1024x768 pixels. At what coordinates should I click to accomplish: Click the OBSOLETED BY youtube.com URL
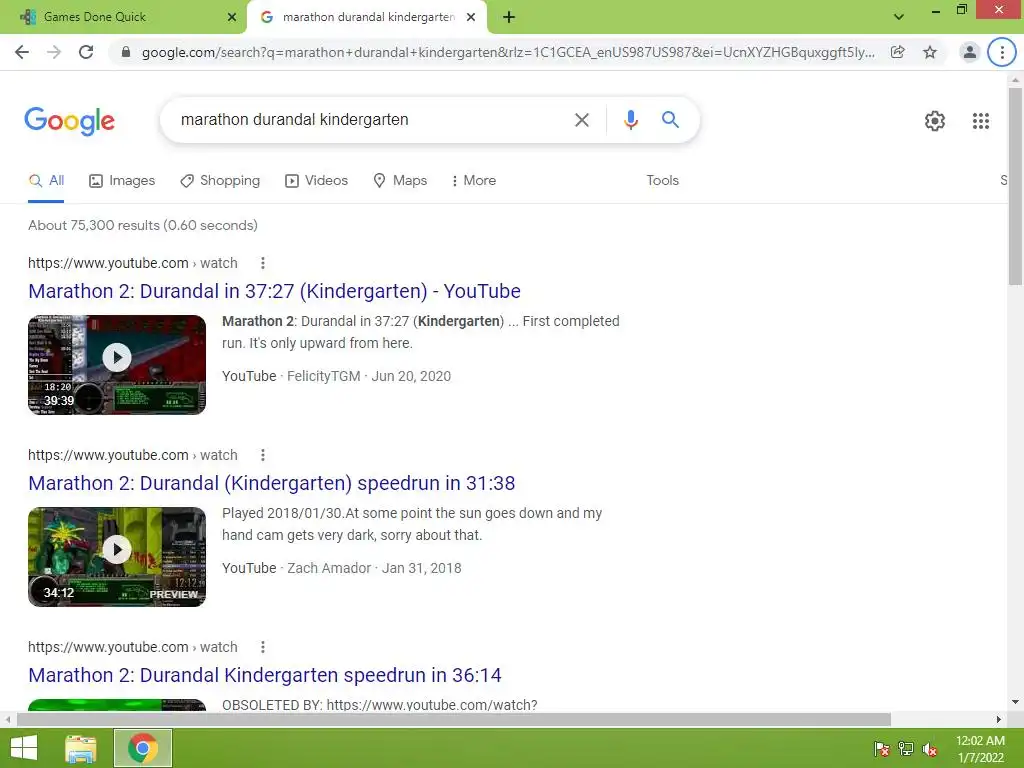pos(432,705)
